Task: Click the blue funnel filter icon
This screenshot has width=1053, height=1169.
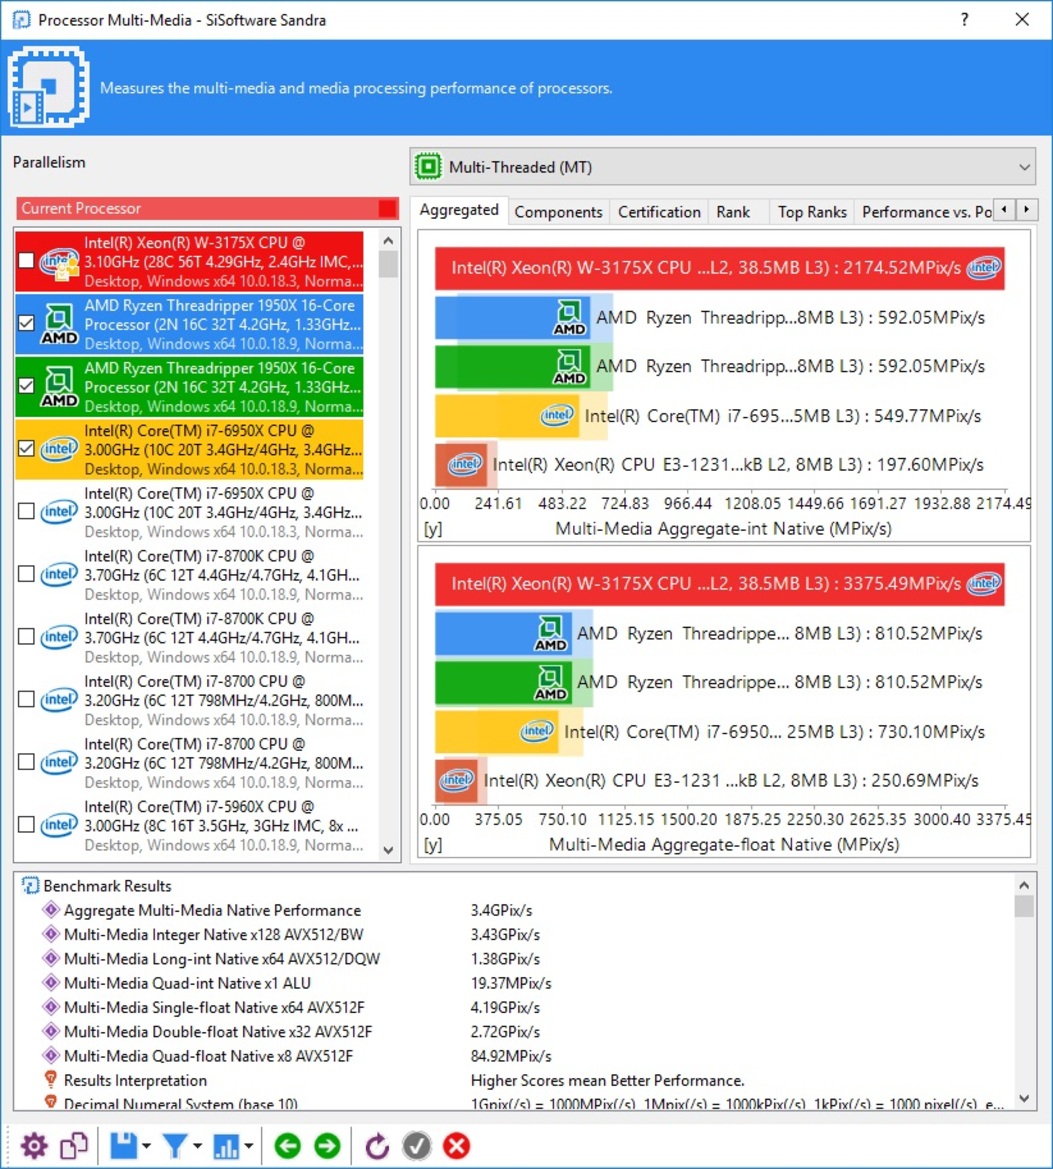Action: tap(175, 1146)
